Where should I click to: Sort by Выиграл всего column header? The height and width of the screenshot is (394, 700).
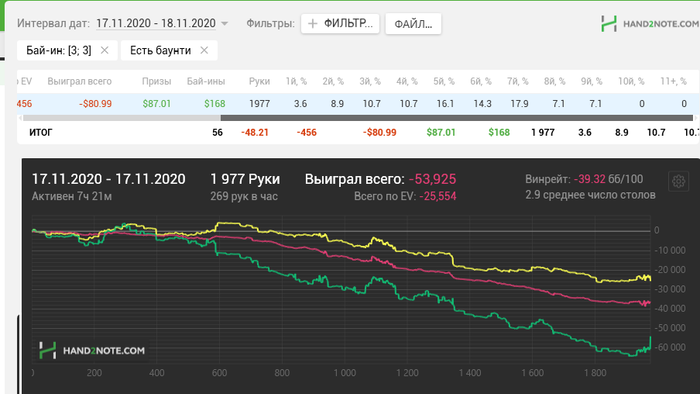click(79, 81)
